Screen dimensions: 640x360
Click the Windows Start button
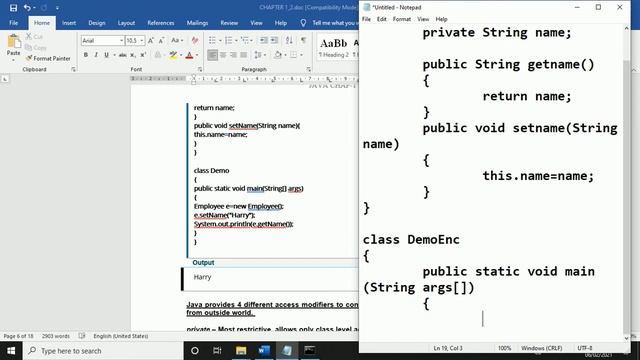[x=11, y=351]
